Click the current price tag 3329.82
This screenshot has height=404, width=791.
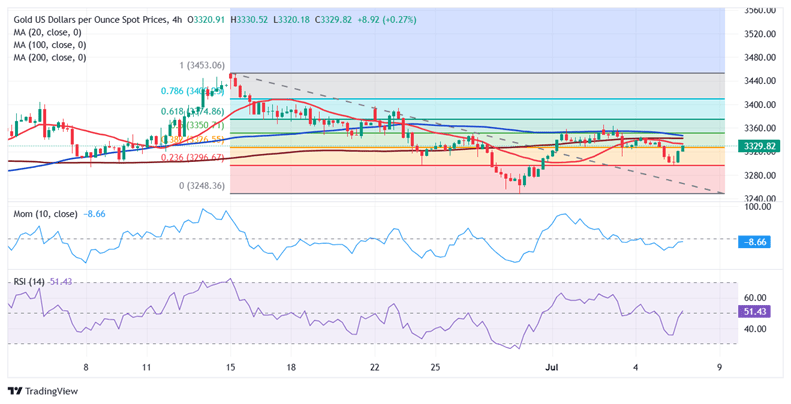pos(755,146)
